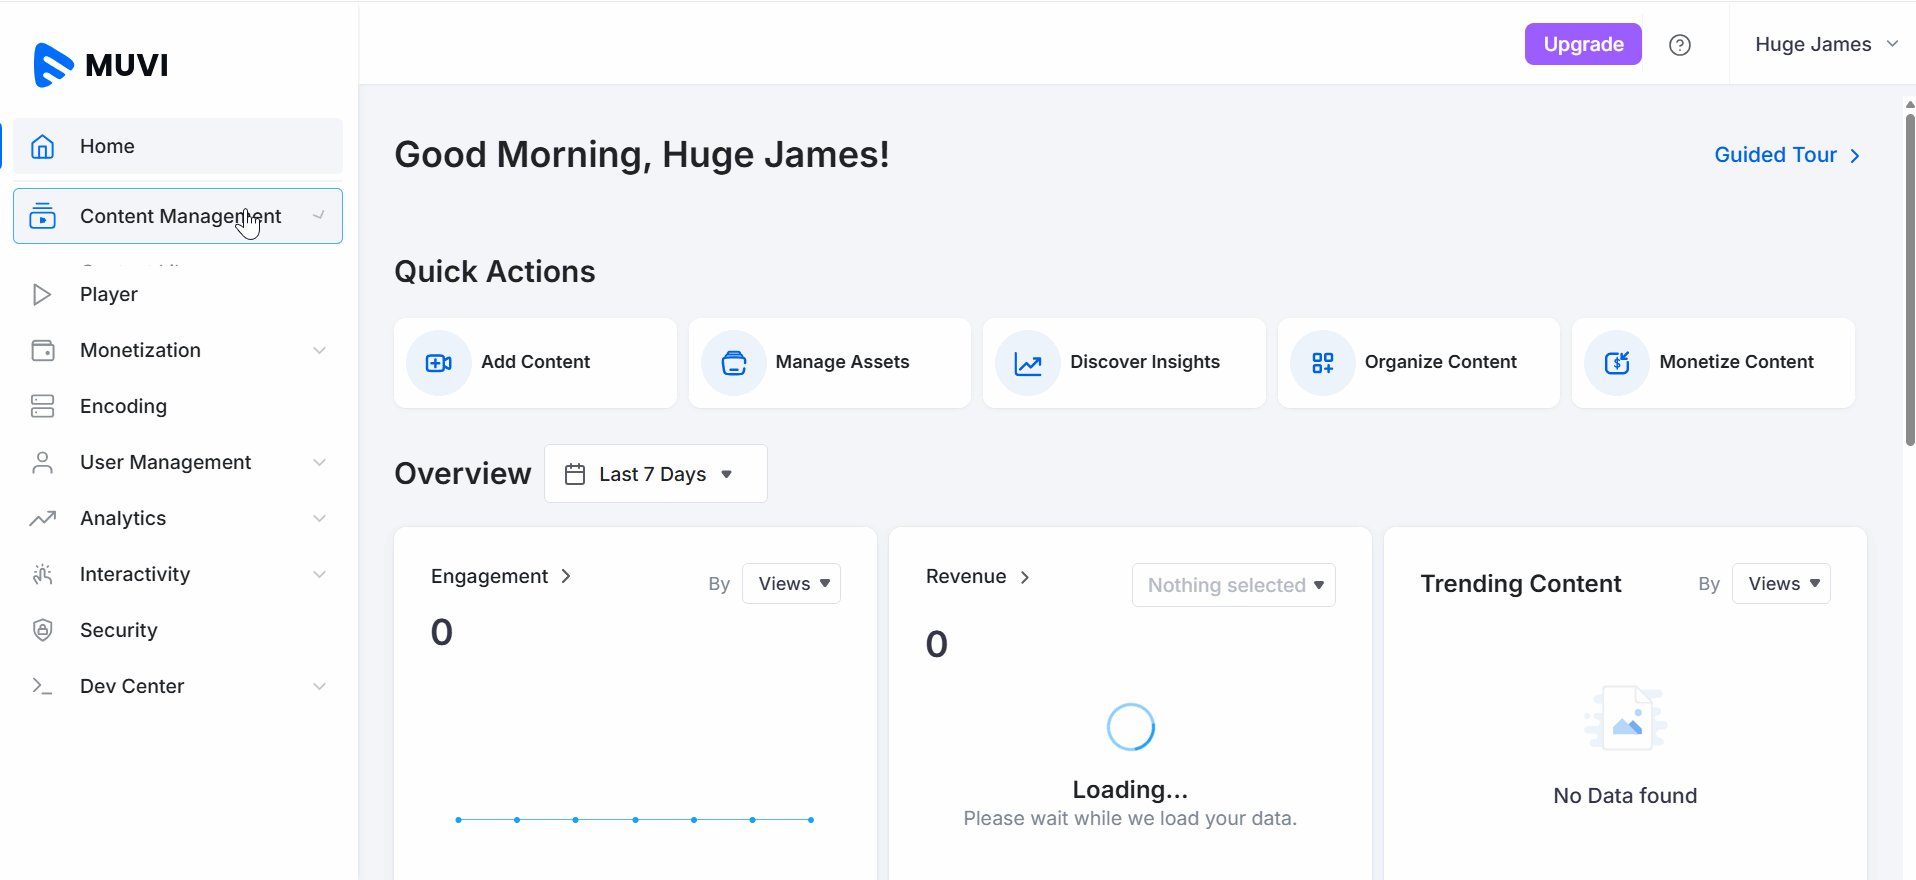1916x880 pixels.
Task: Click the Muvi logo icon
Action: pyautogui.click(x=53, y=65)
